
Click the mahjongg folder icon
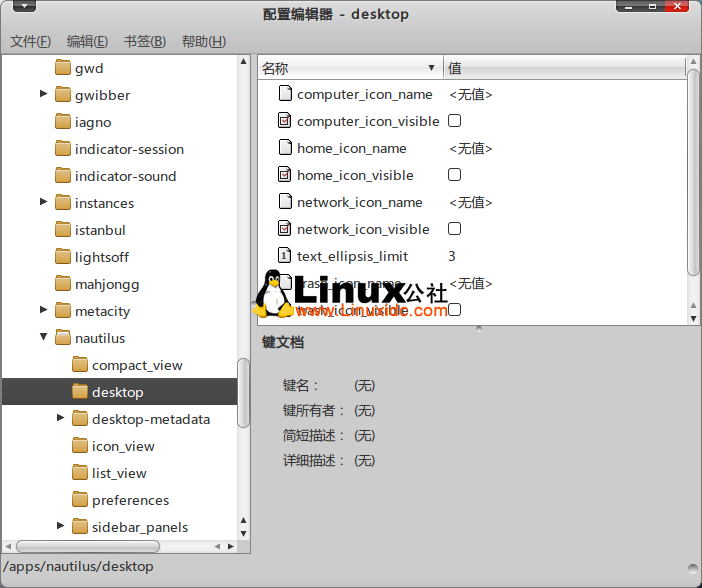click(x=63, y=284)
